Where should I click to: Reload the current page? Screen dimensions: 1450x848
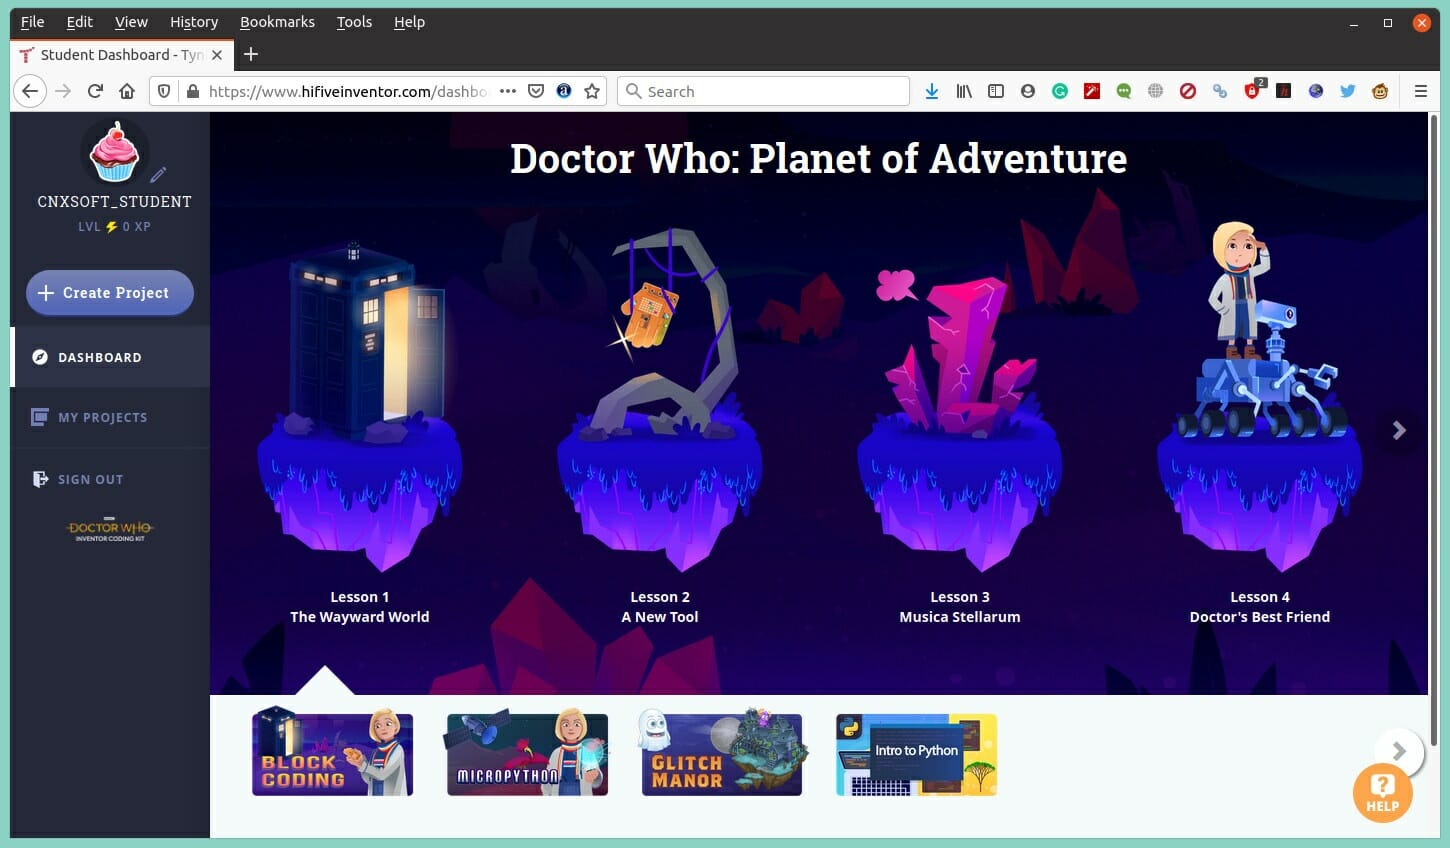(x=95, y=91)
